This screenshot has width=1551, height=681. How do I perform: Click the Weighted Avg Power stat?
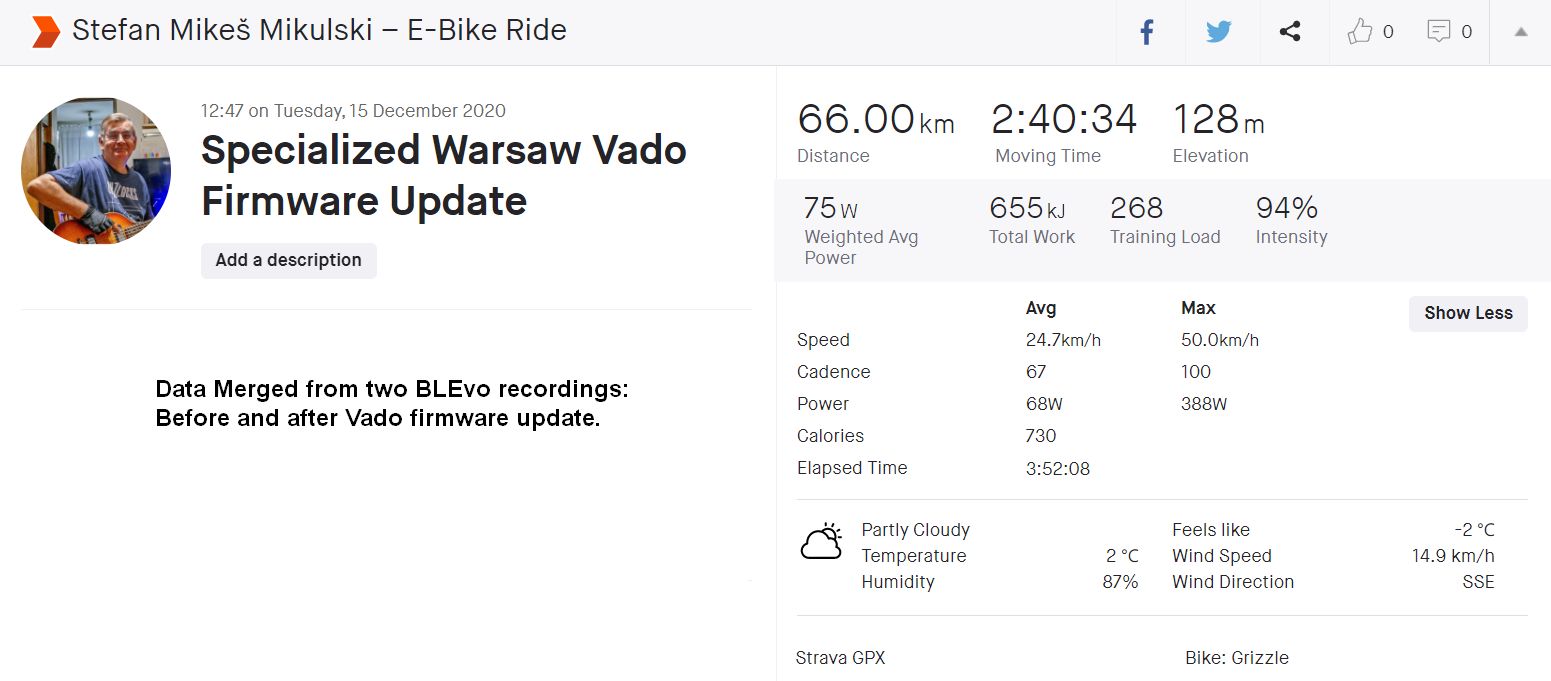click(860, 230)
